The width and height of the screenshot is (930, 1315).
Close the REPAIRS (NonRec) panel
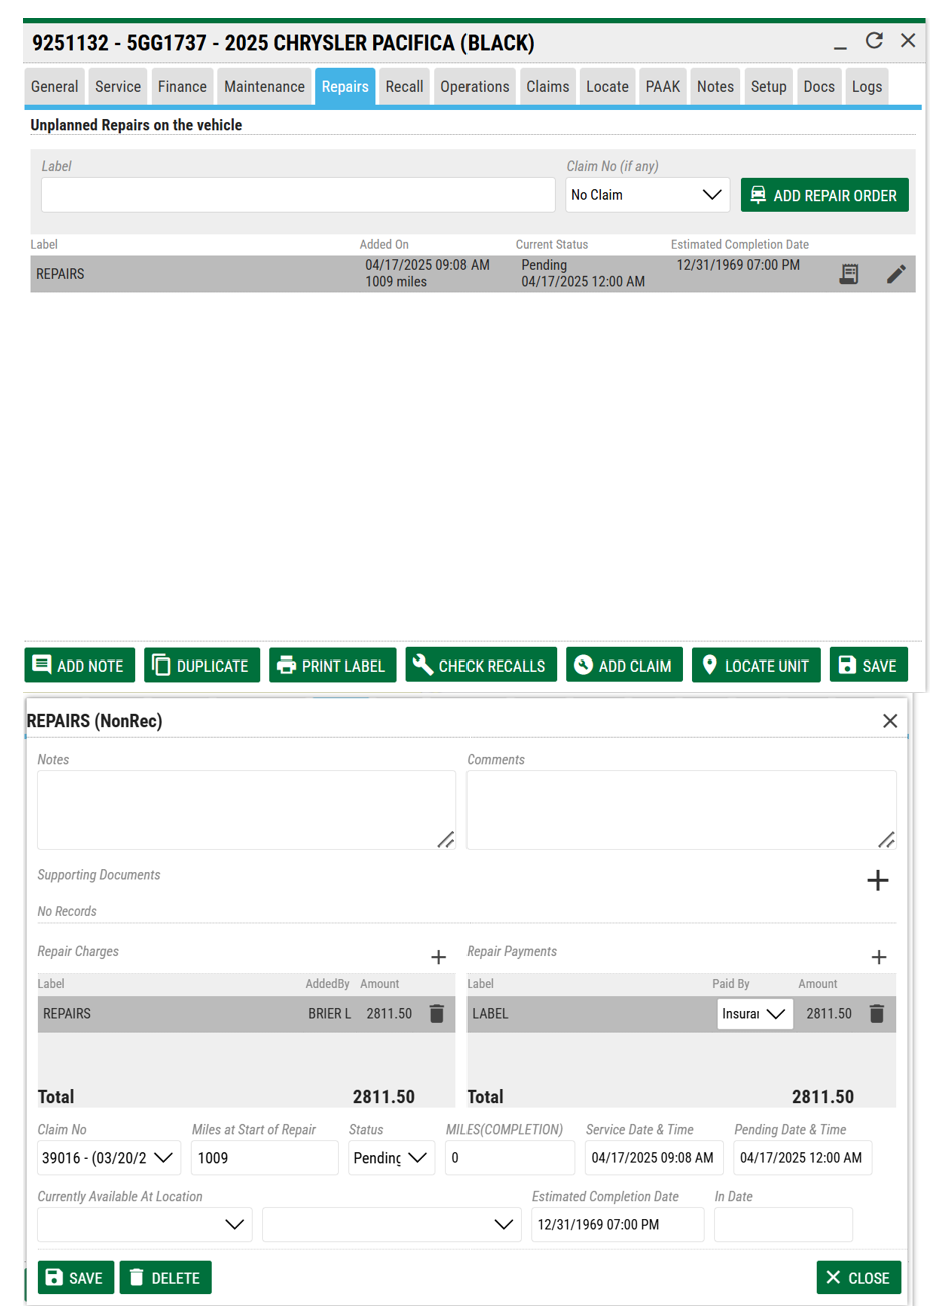pos(890,721)
